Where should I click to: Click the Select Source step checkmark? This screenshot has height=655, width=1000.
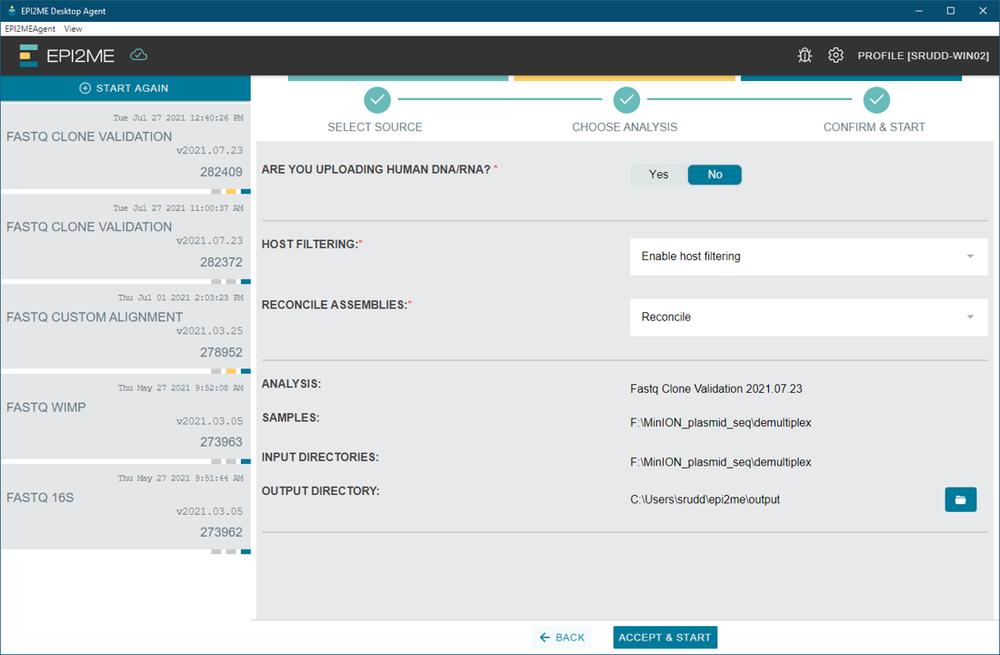pos(377,99)
